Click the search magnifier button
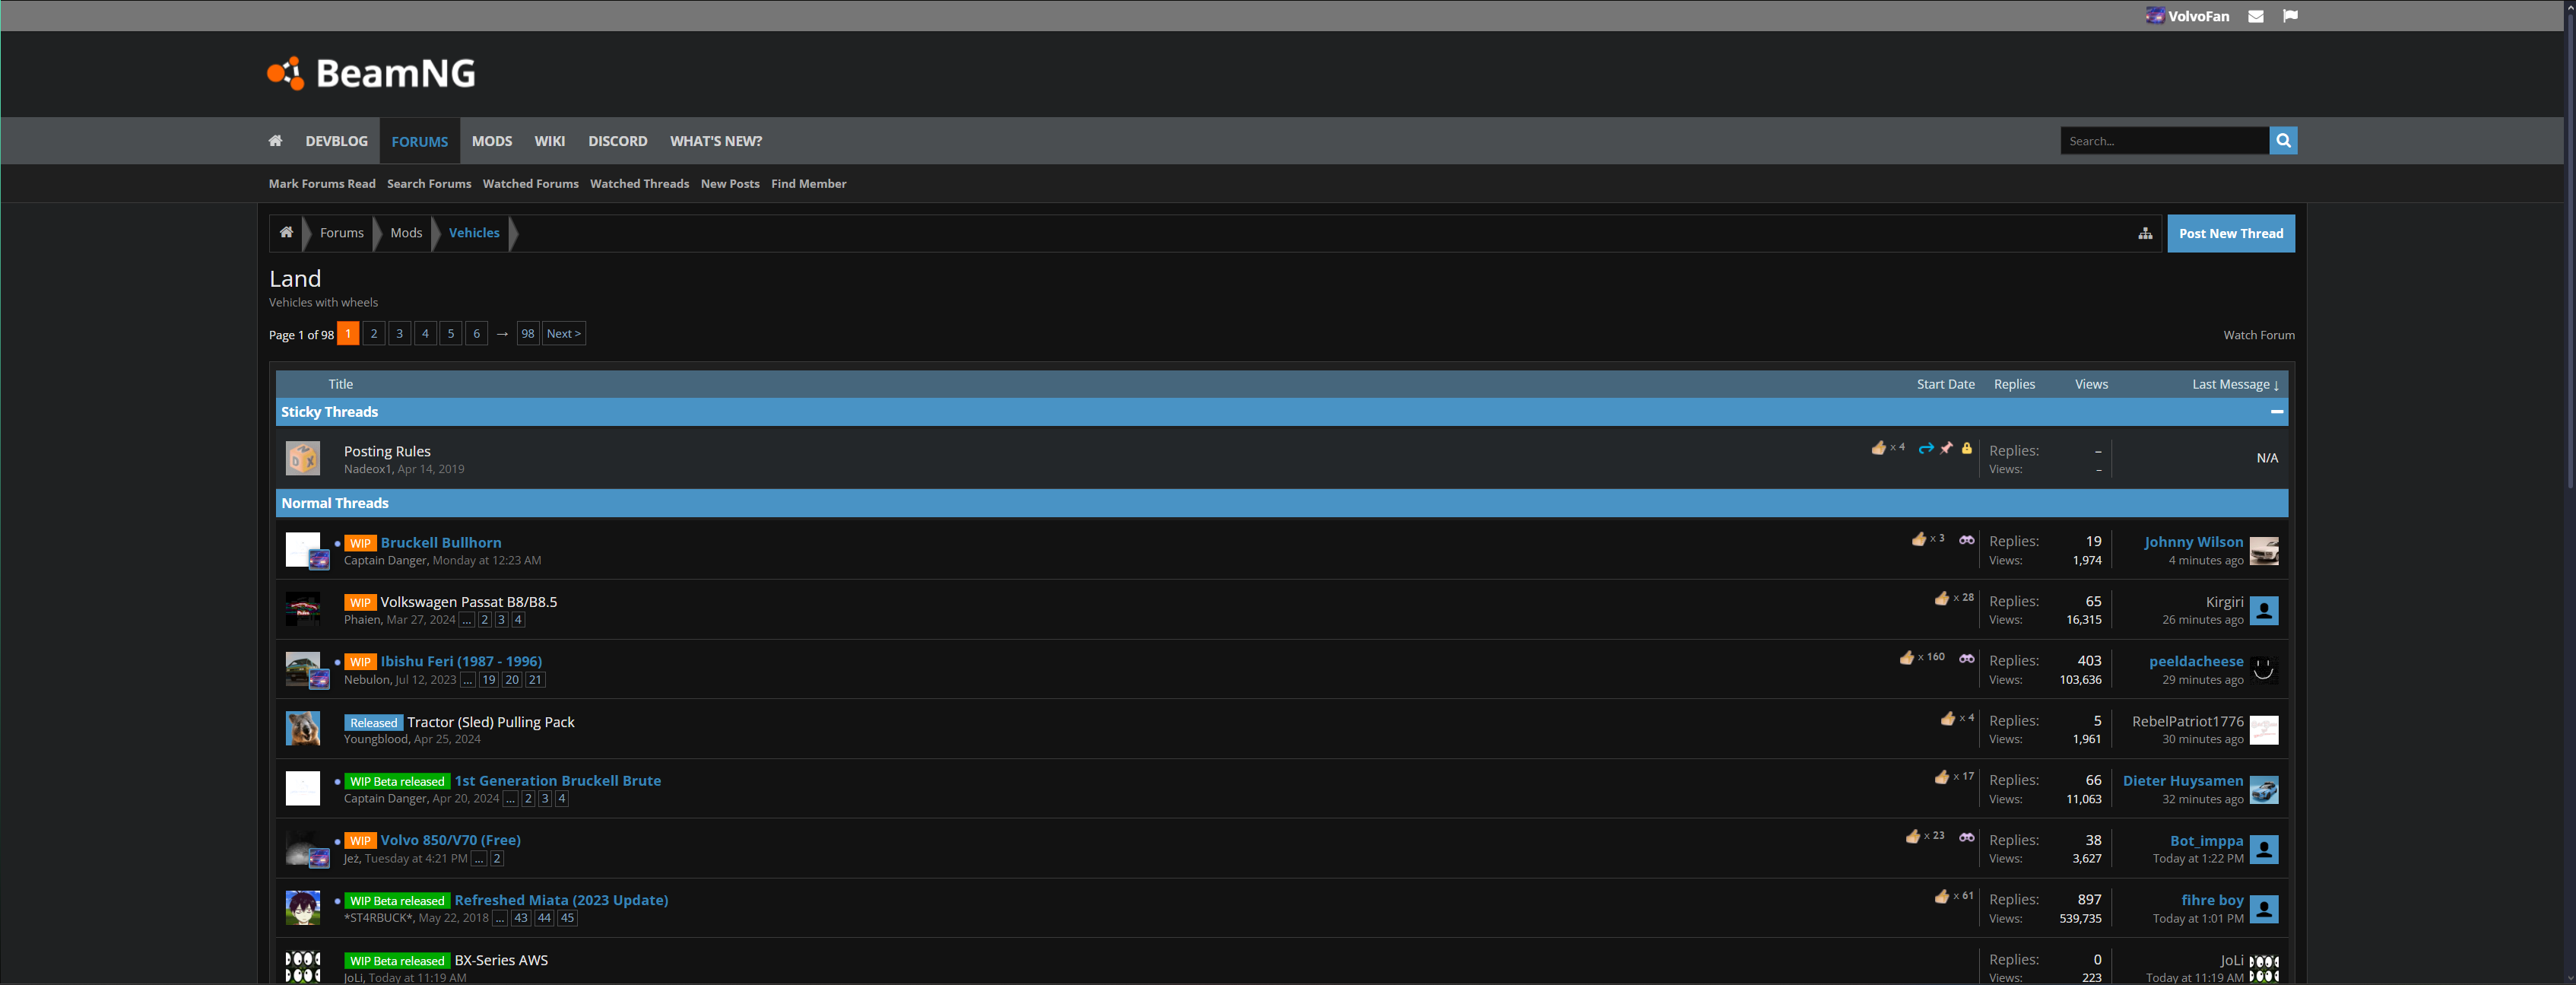The width and height of the screenshot is (2576, 985). click(2283, 141)
